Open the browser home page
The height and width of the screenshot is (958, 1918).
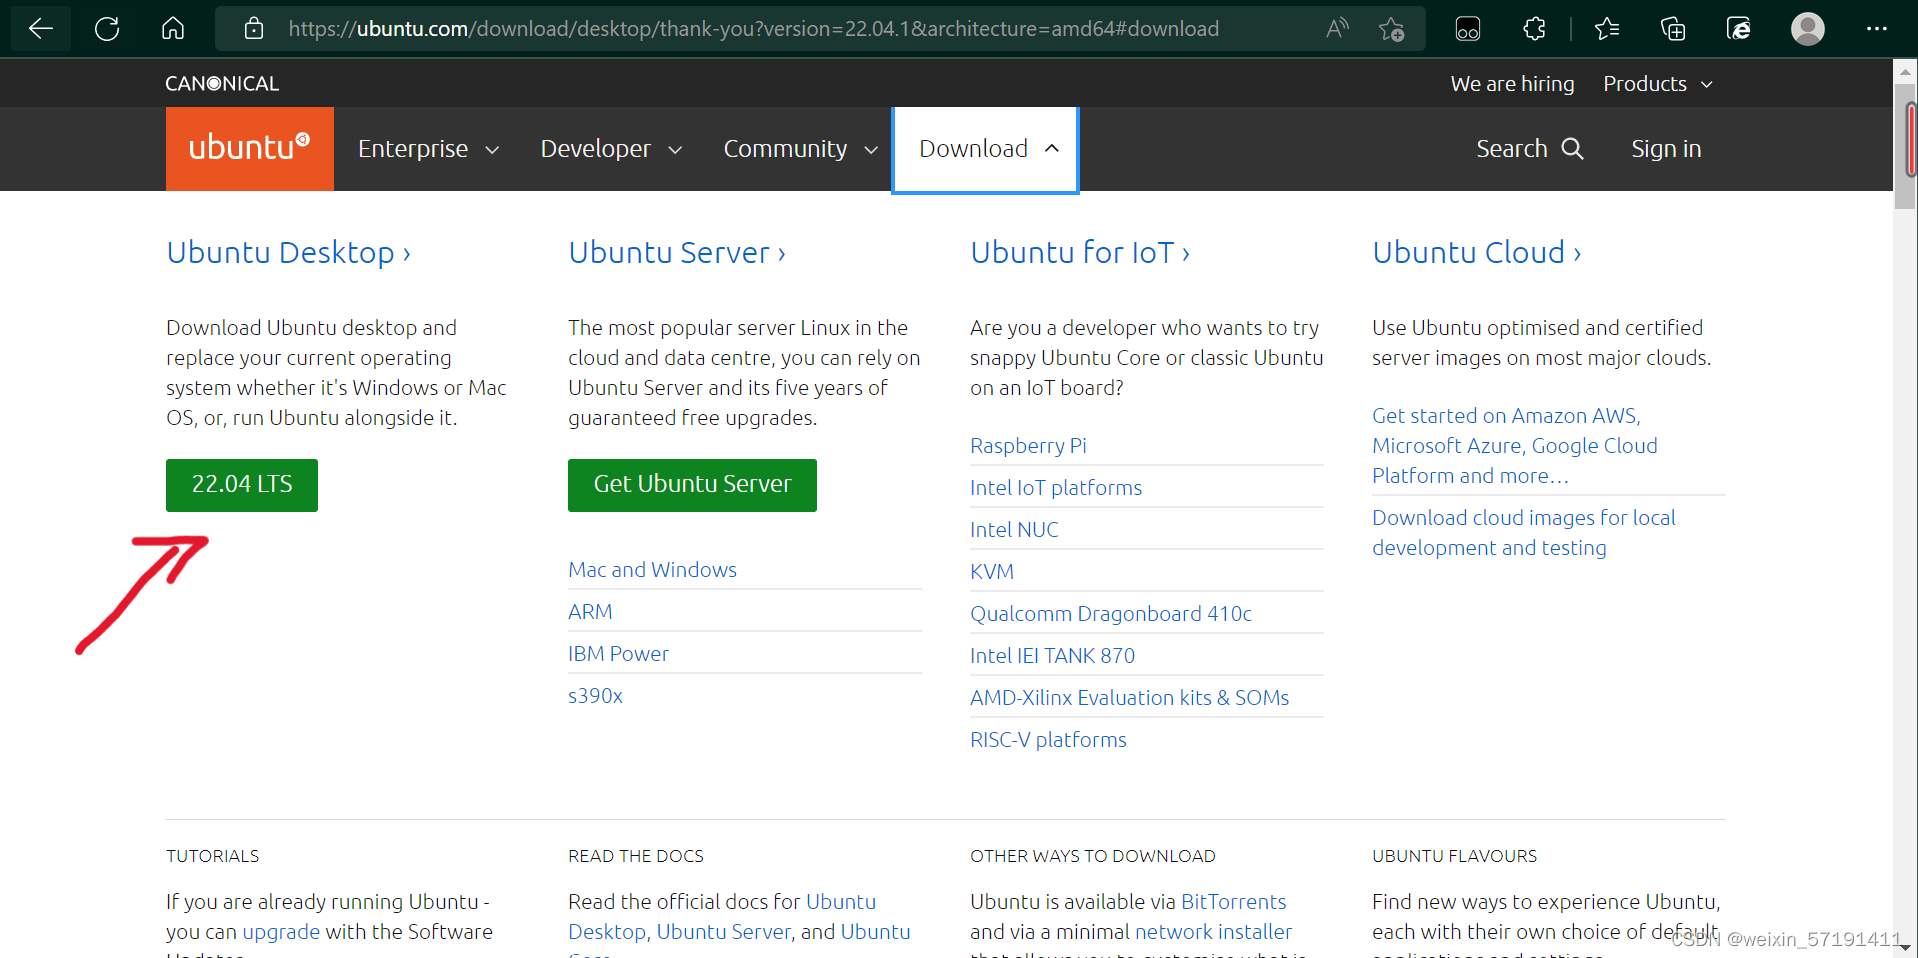click(x=172, y=28)
